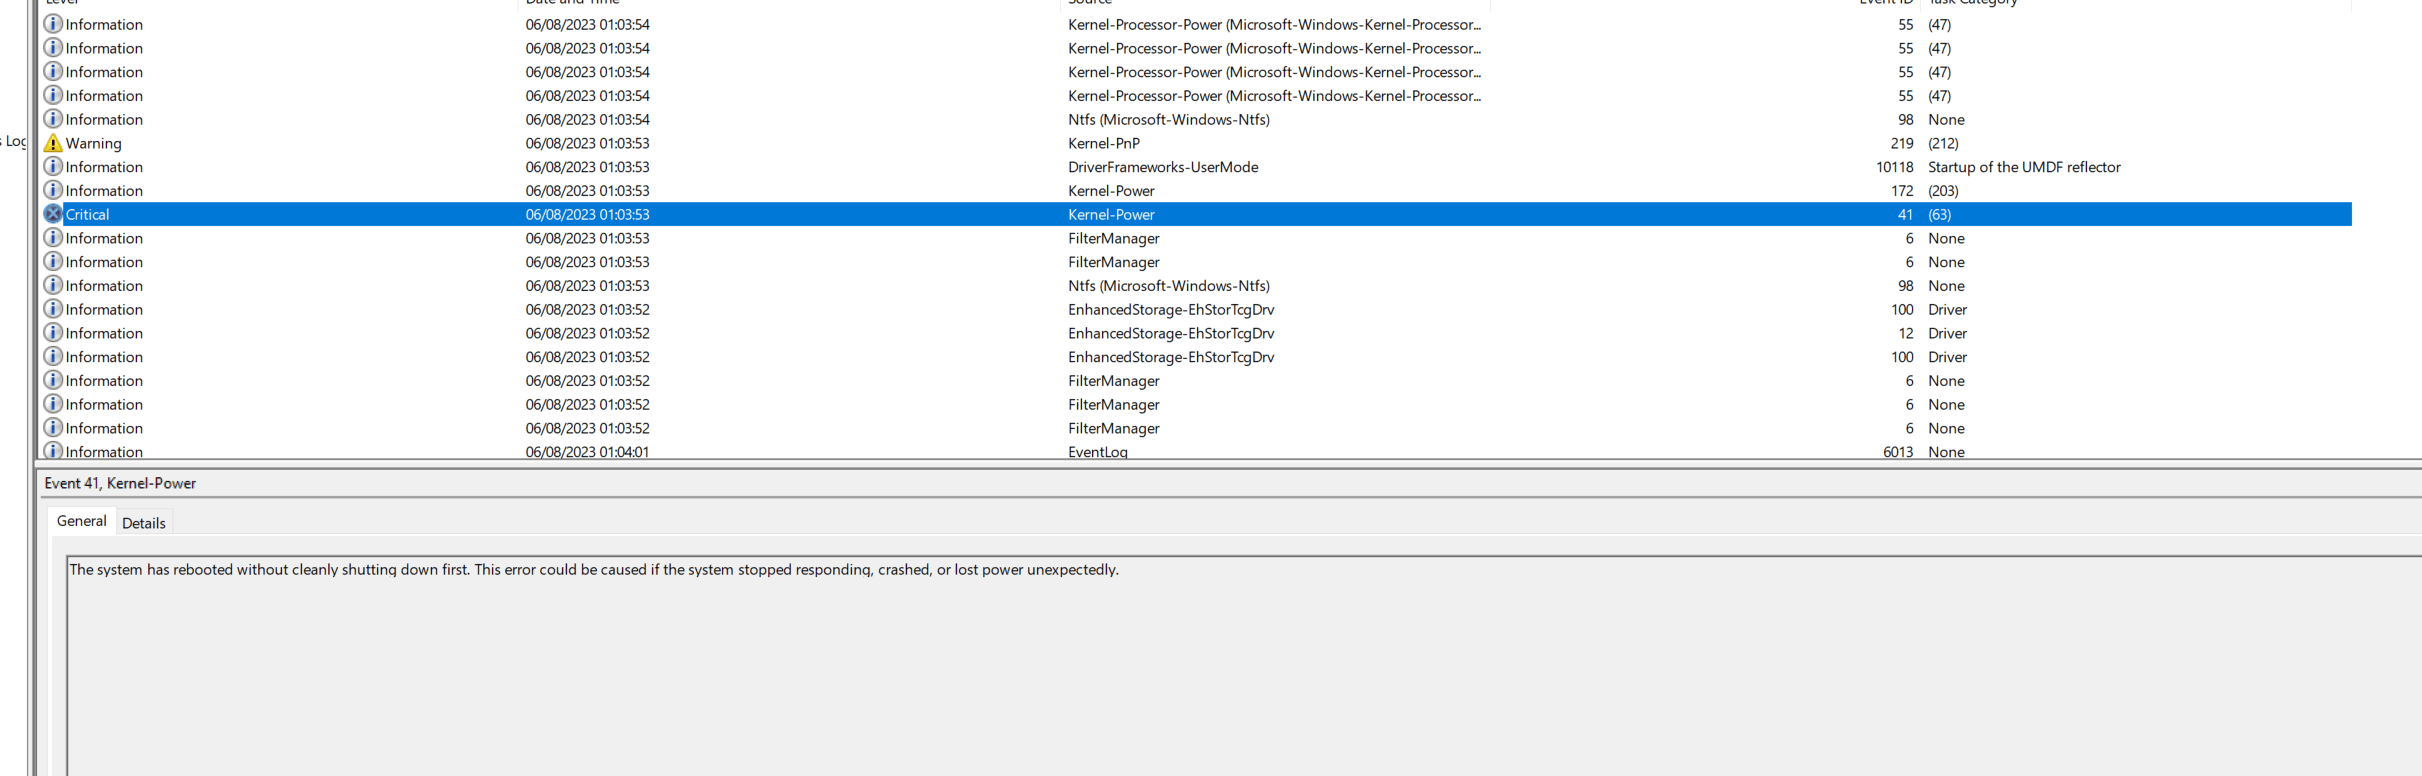
Task: Click the "EventLog" source cell
Action: click(1098, 452)
